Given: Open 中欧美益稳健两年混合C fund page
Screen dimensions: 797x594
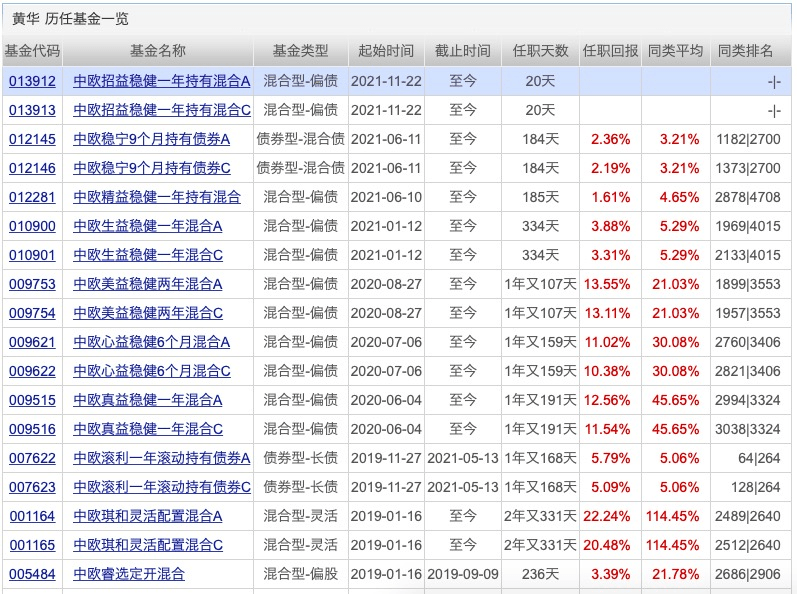Looking at the screenshot, I should tap(147, 312).
